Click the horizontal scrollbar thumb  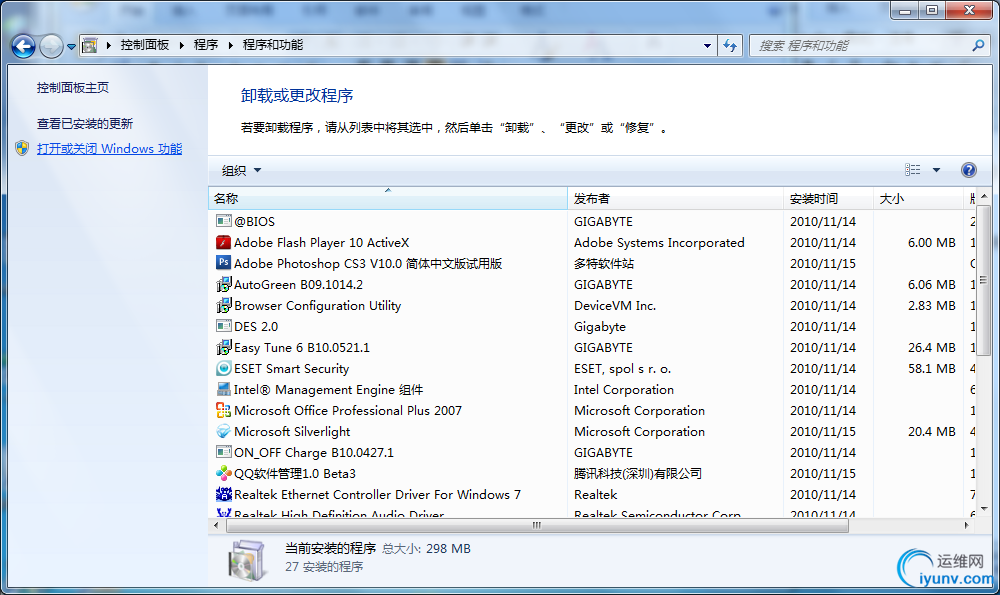(x=537, y=525)
